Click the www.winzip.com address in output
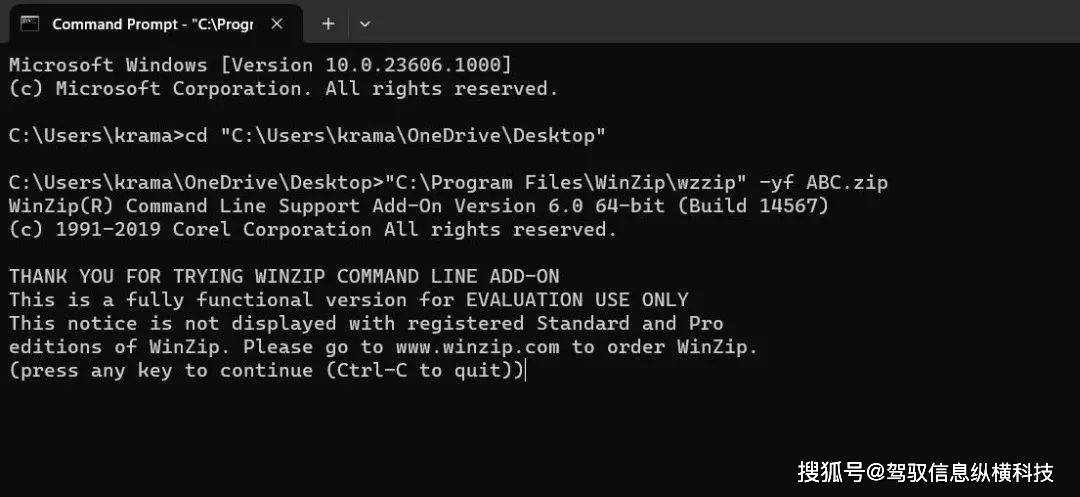Viewport: 1080px width, 497px height. [x=477, y=347]
